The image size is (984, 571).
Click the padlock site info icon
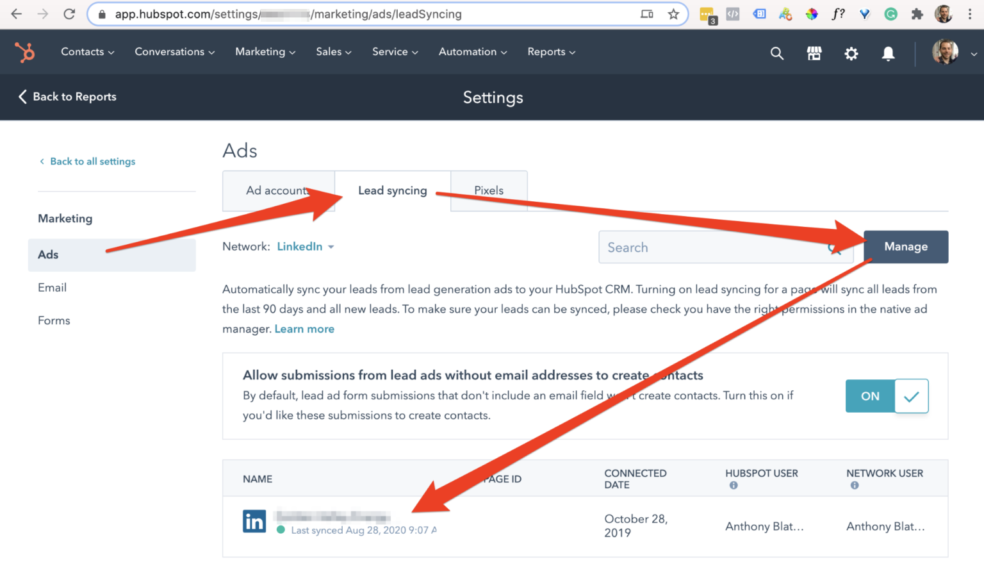(102, 14)
